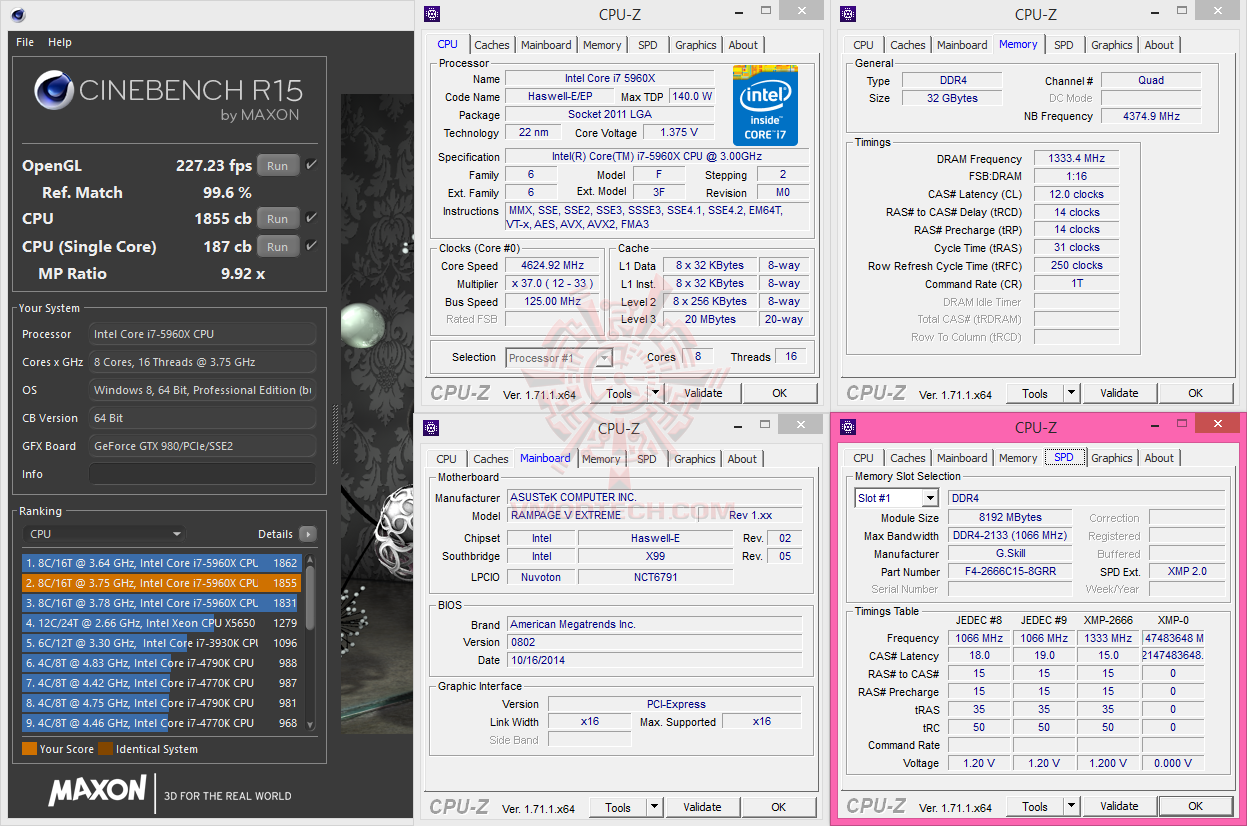Open the Processor #1 selection dropdown
Viewport: 1247px width, 826px height.
(x=559, y=357)
